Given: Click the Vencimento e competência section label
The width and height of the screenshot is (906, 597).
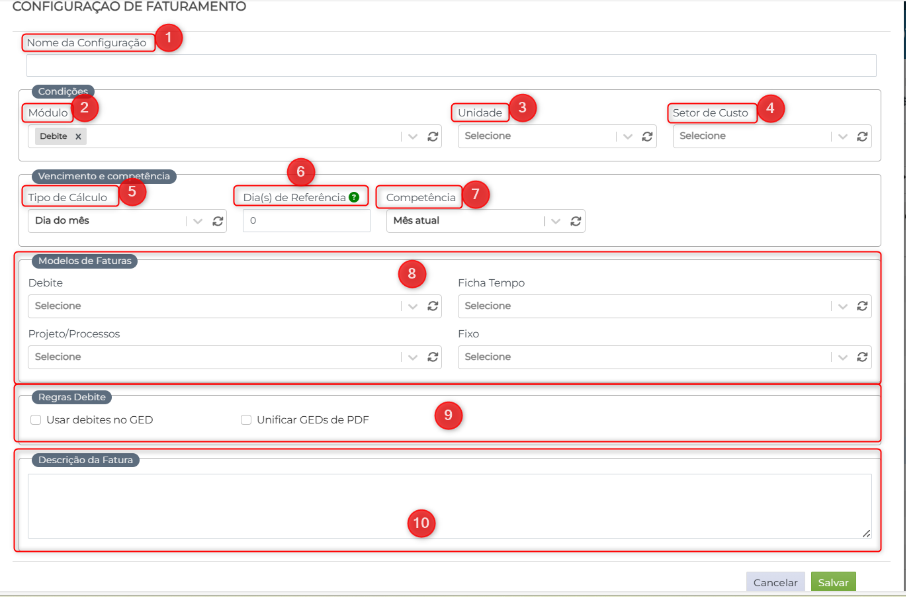Looking at the screenshot, I should coord(104,176).
